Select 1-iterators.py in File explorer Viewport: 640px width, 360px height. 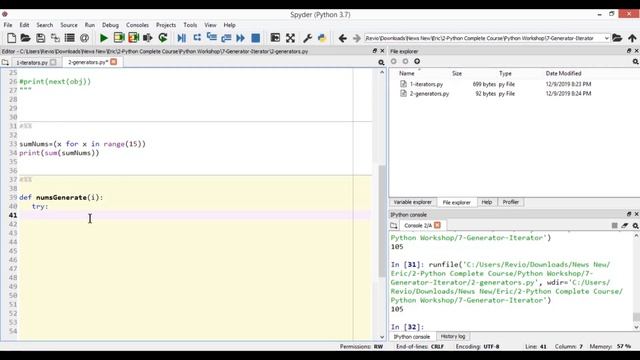426,84
